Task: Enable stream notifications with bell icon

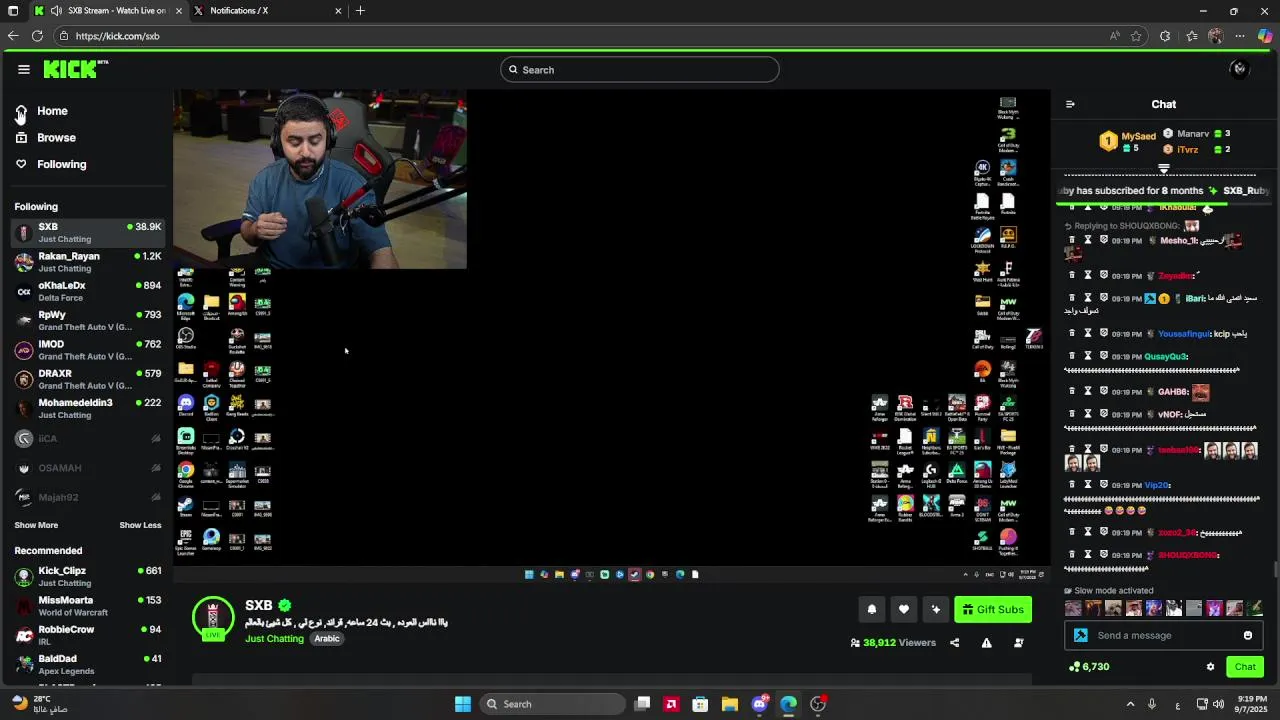Action: point(872,609)
